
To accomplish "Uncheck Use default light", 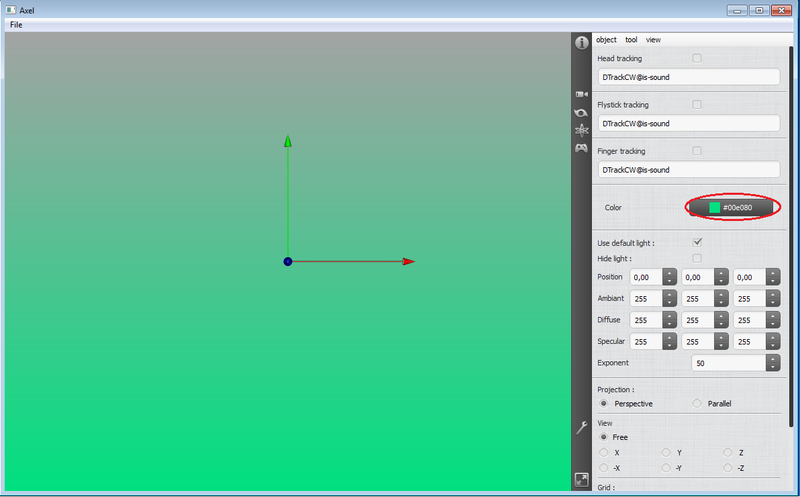I will pyautogui.click(x=697, y=242).
